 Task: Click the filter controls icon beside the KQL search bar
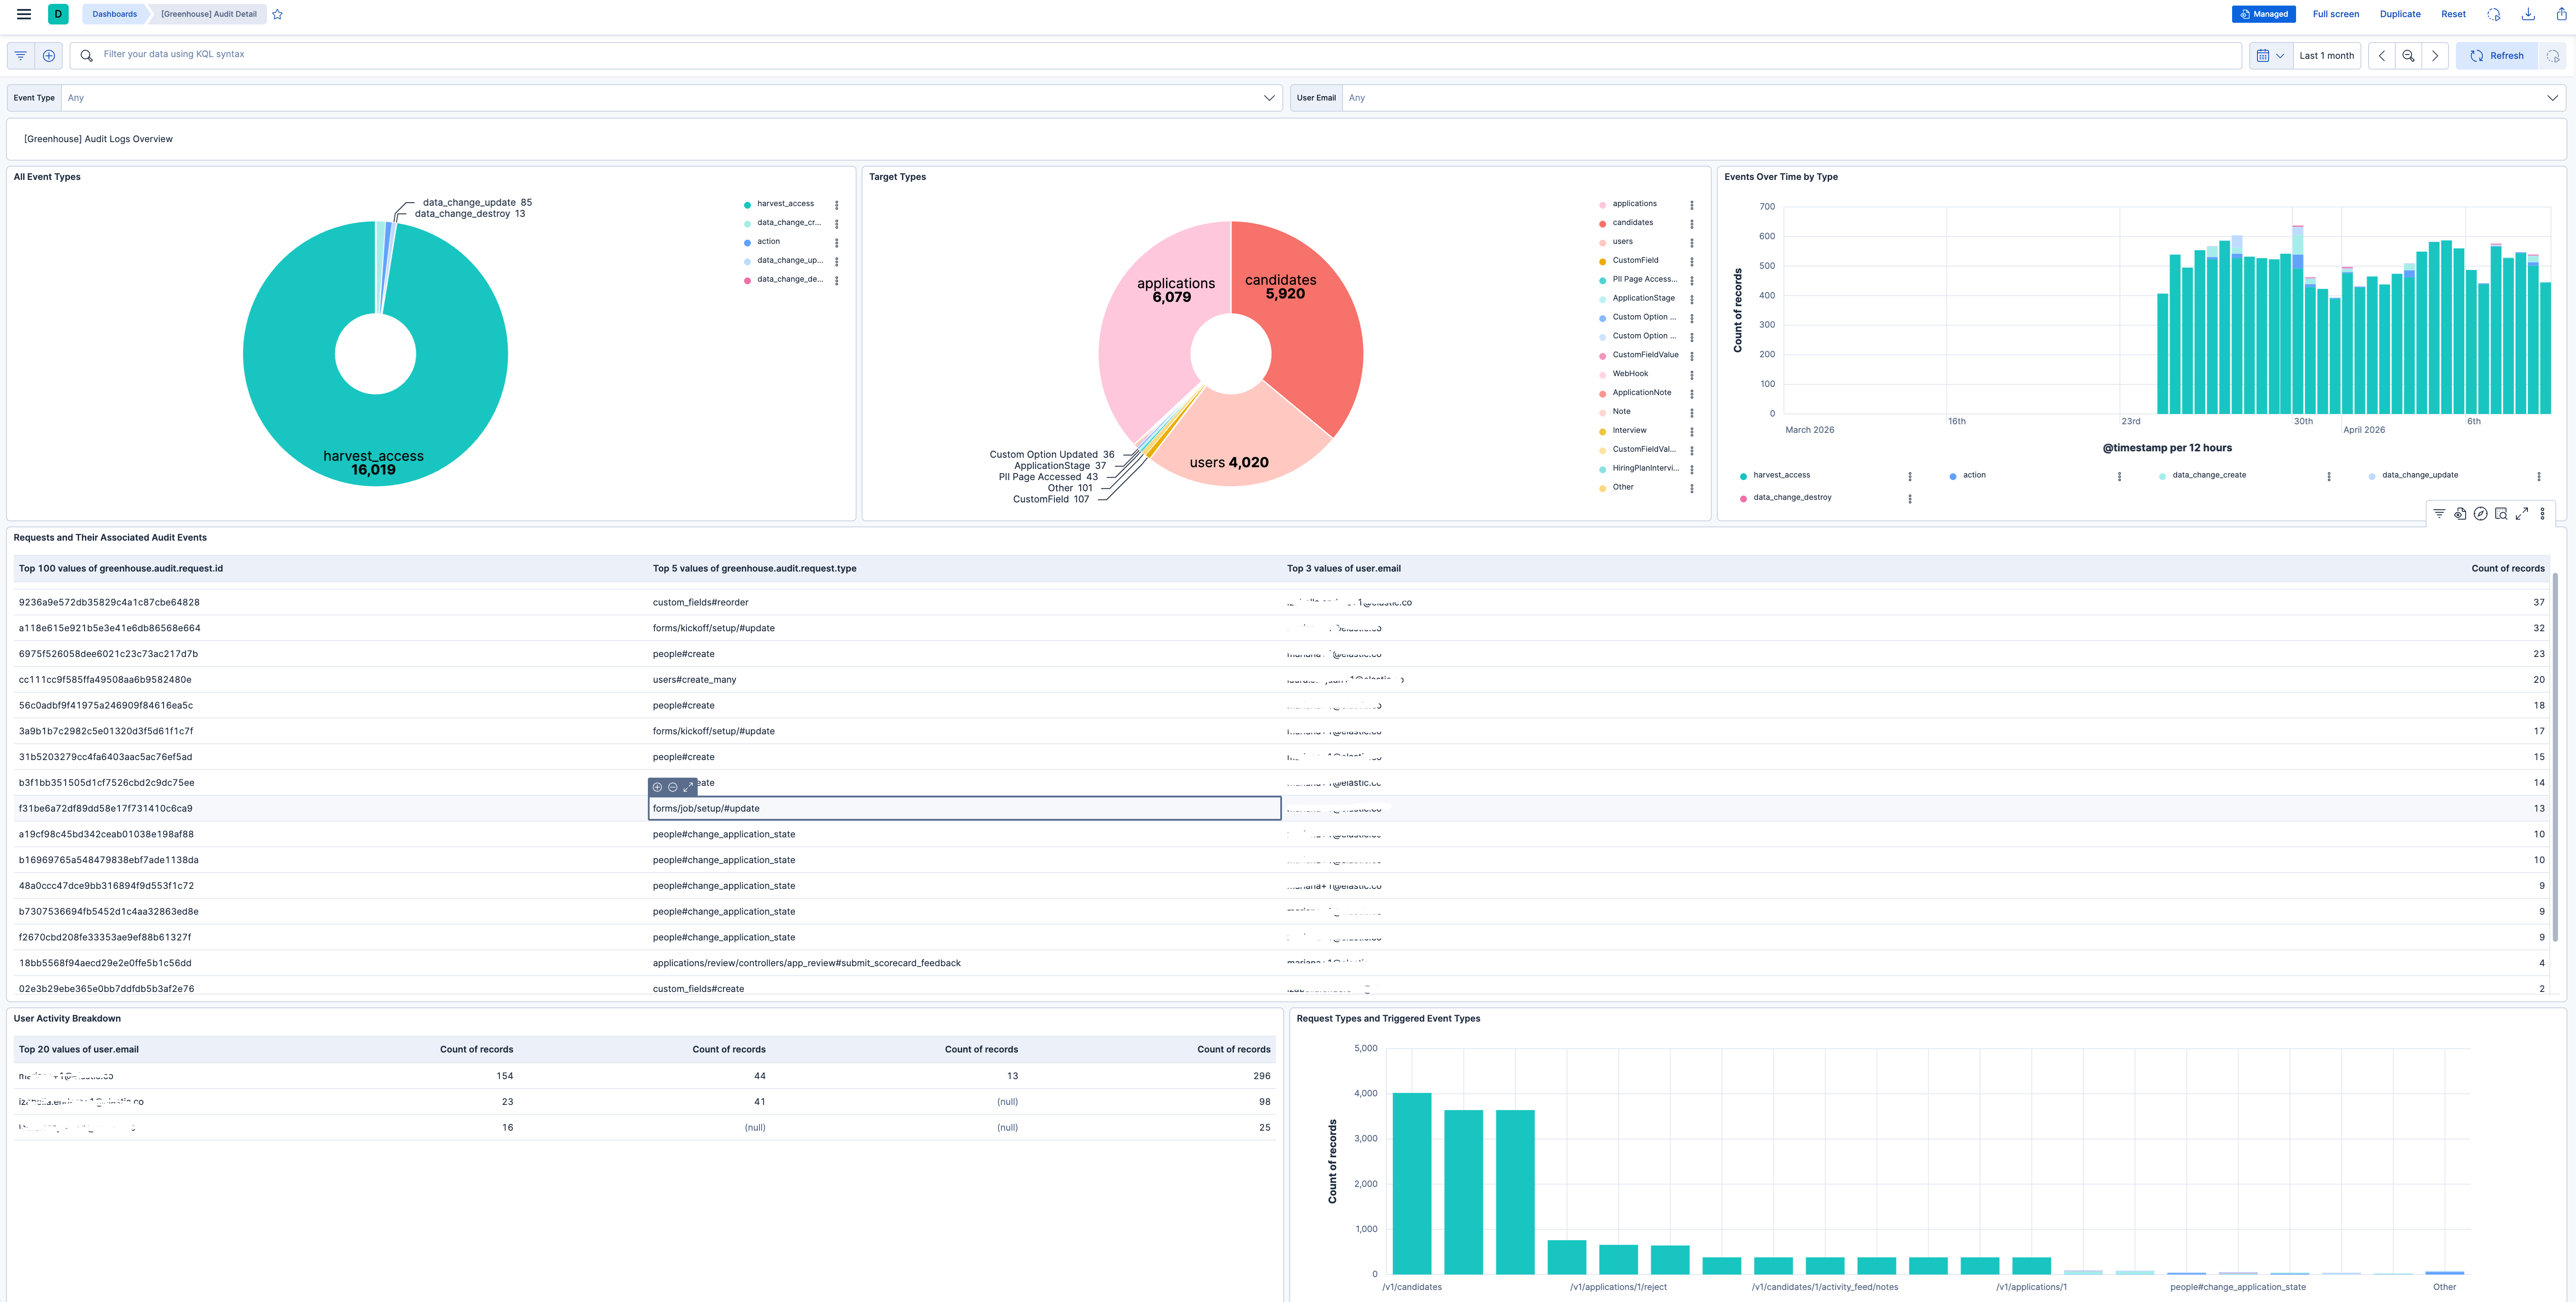20,55
